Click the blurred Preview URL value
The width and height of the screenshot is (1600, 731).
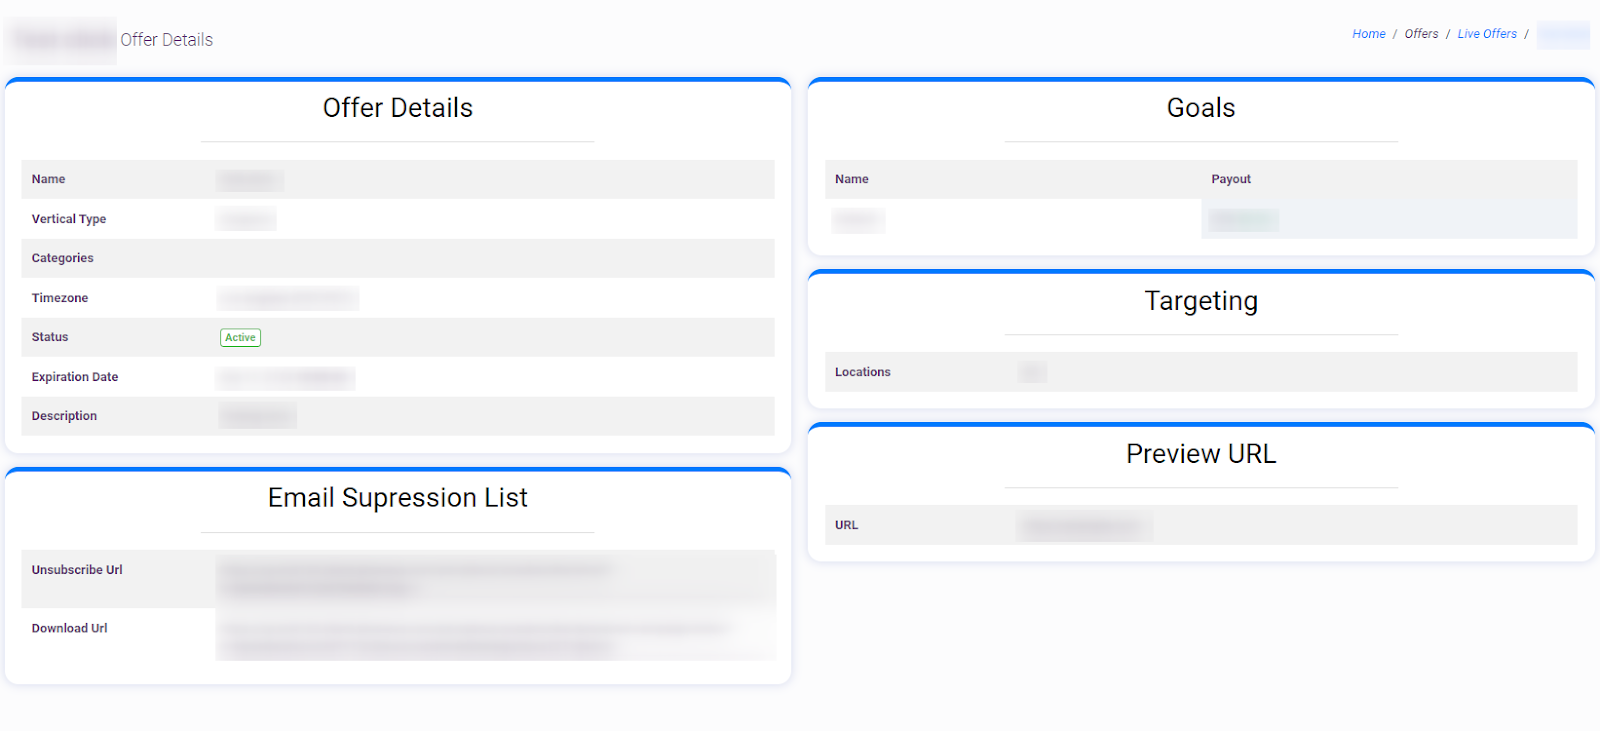1083,526
